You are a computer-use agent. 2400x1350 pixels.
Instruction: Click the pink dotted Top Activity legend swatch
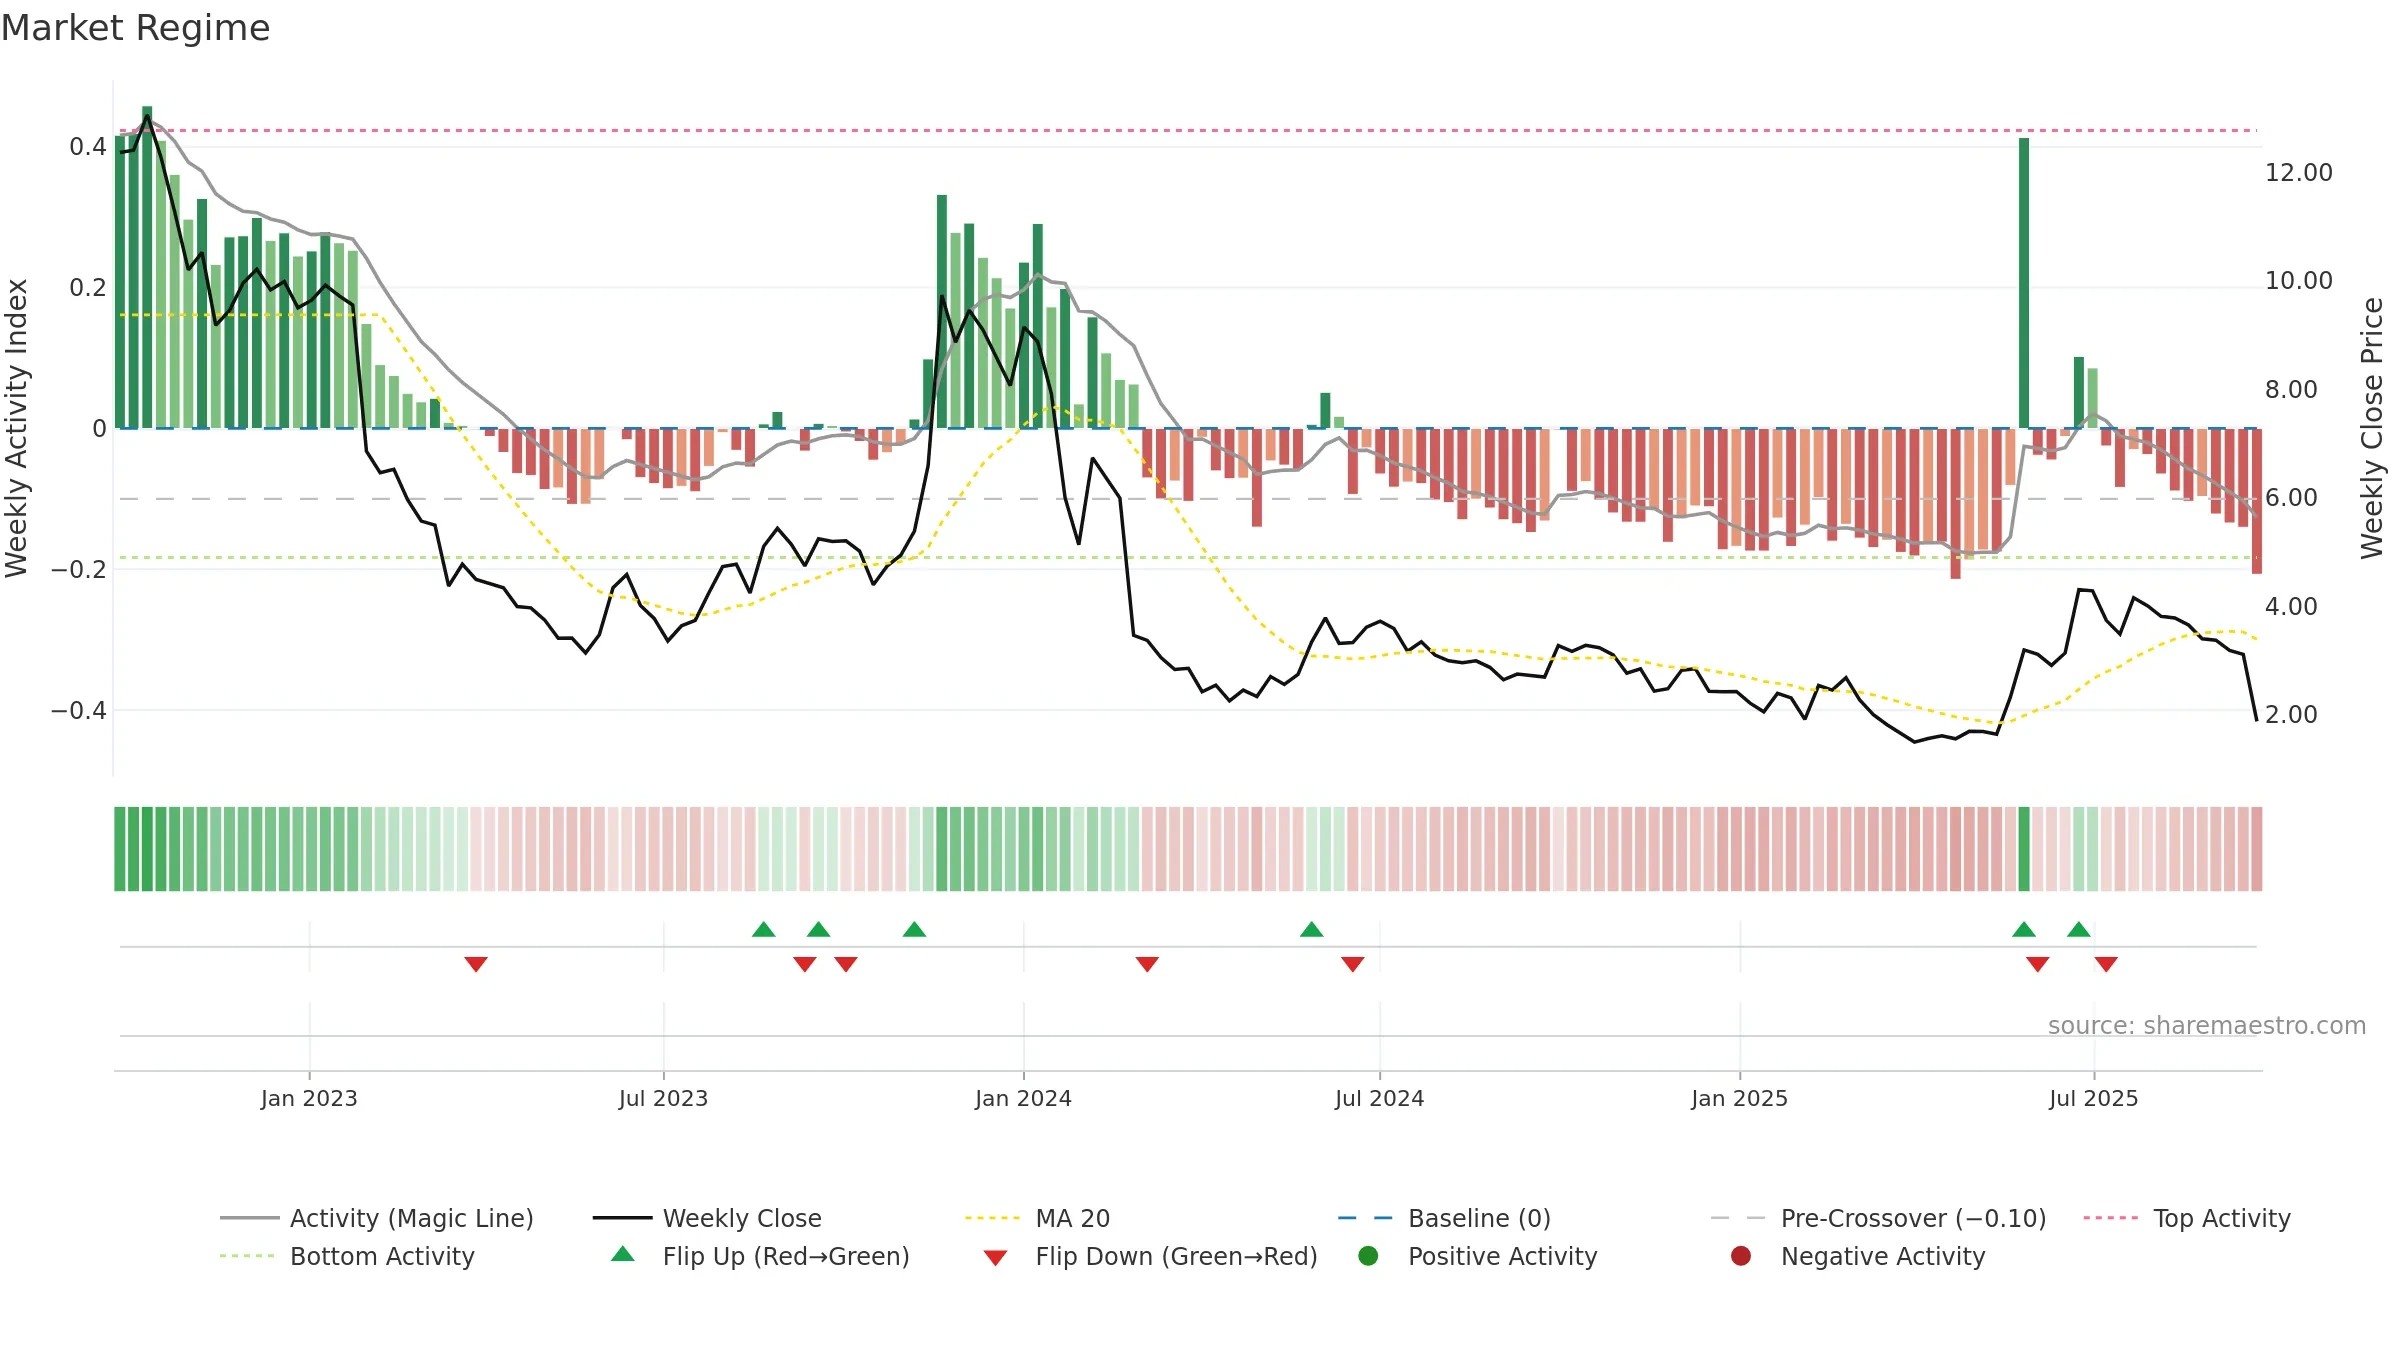pyautogui.click(x=2110, y=1218)
